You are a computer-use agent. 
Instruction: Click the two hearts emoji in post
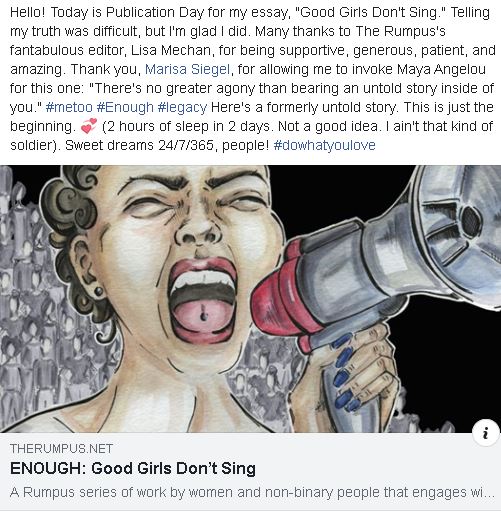click(x=89, y=126)
